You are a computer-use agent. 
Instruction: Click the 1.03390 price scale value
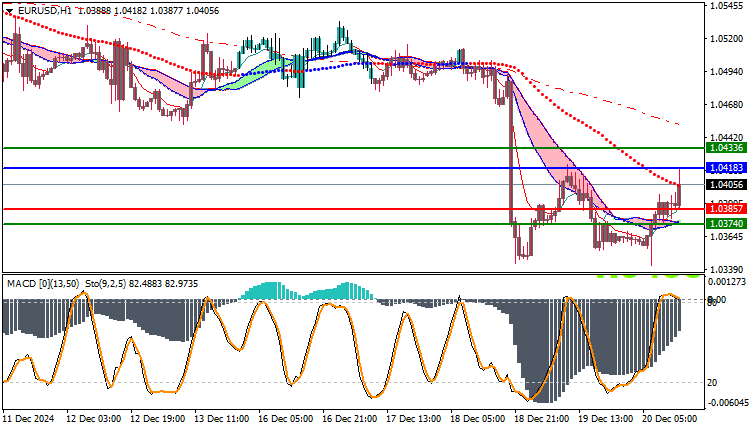[727, 270]
